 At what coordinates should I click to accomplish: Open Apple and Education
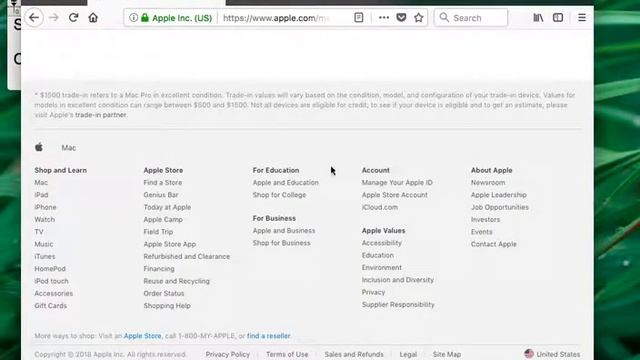click(285, 182)
